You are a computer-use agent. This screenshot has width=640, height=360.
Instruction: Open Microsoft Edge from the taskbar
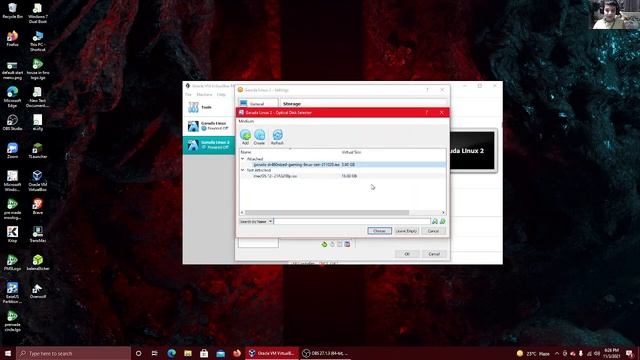tap(171, 353)
